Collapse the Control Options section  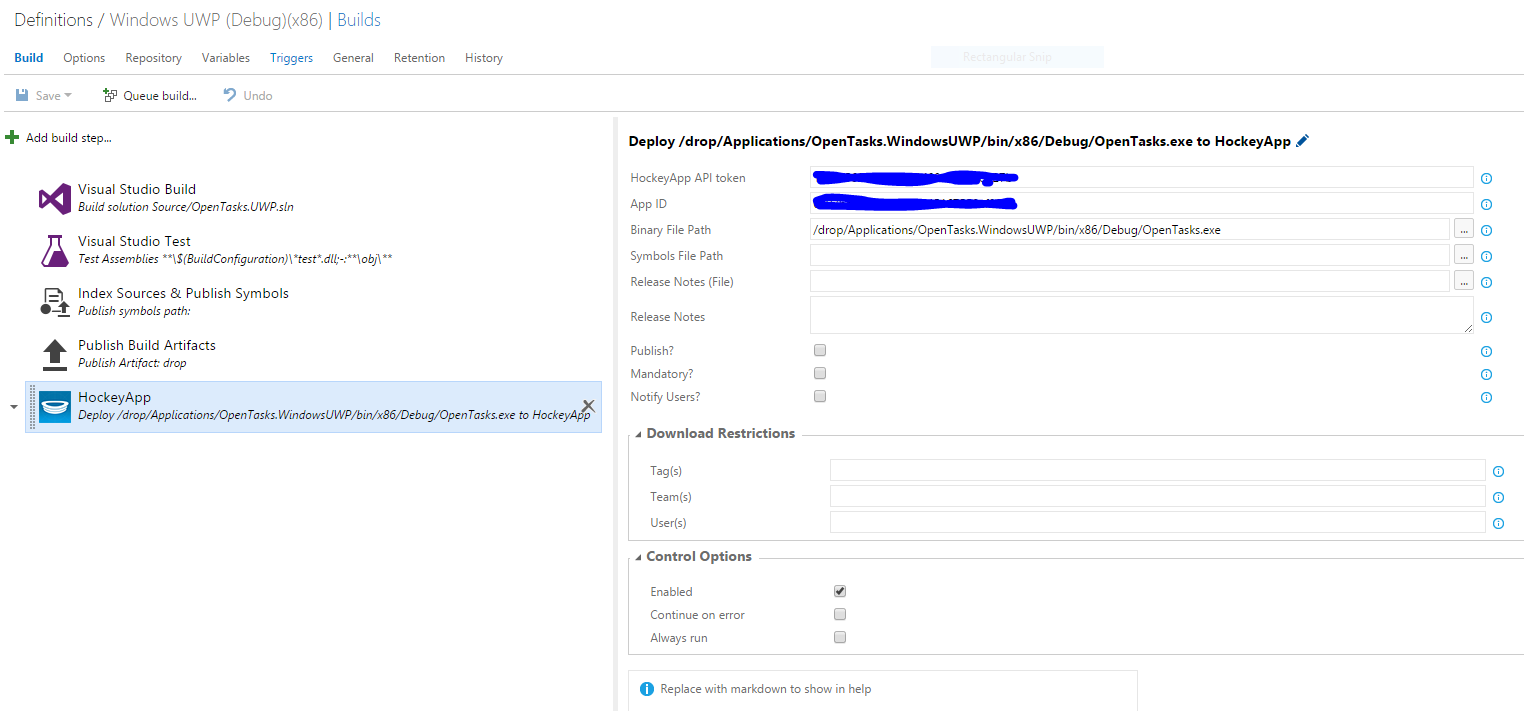pyautogui.click(x=639, y=557)
